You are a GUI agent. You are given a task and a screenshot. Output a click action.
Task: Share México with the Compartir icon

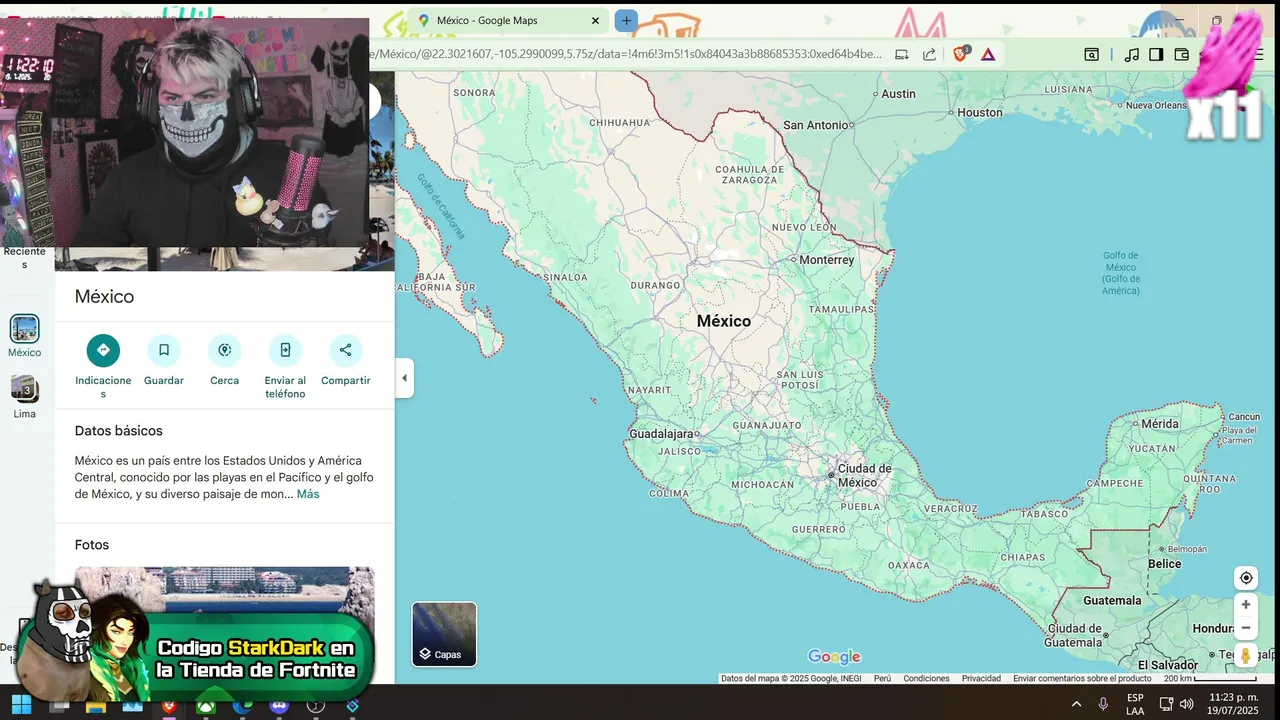click(x=346, y=350)
